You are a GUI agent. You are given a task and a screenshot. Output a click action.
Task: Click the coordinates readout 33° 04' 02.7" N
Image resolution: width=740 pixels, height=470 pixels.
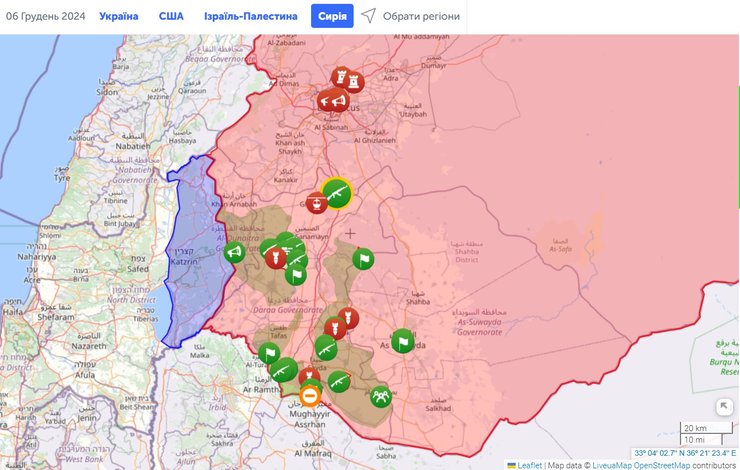[x=685, y=453]
